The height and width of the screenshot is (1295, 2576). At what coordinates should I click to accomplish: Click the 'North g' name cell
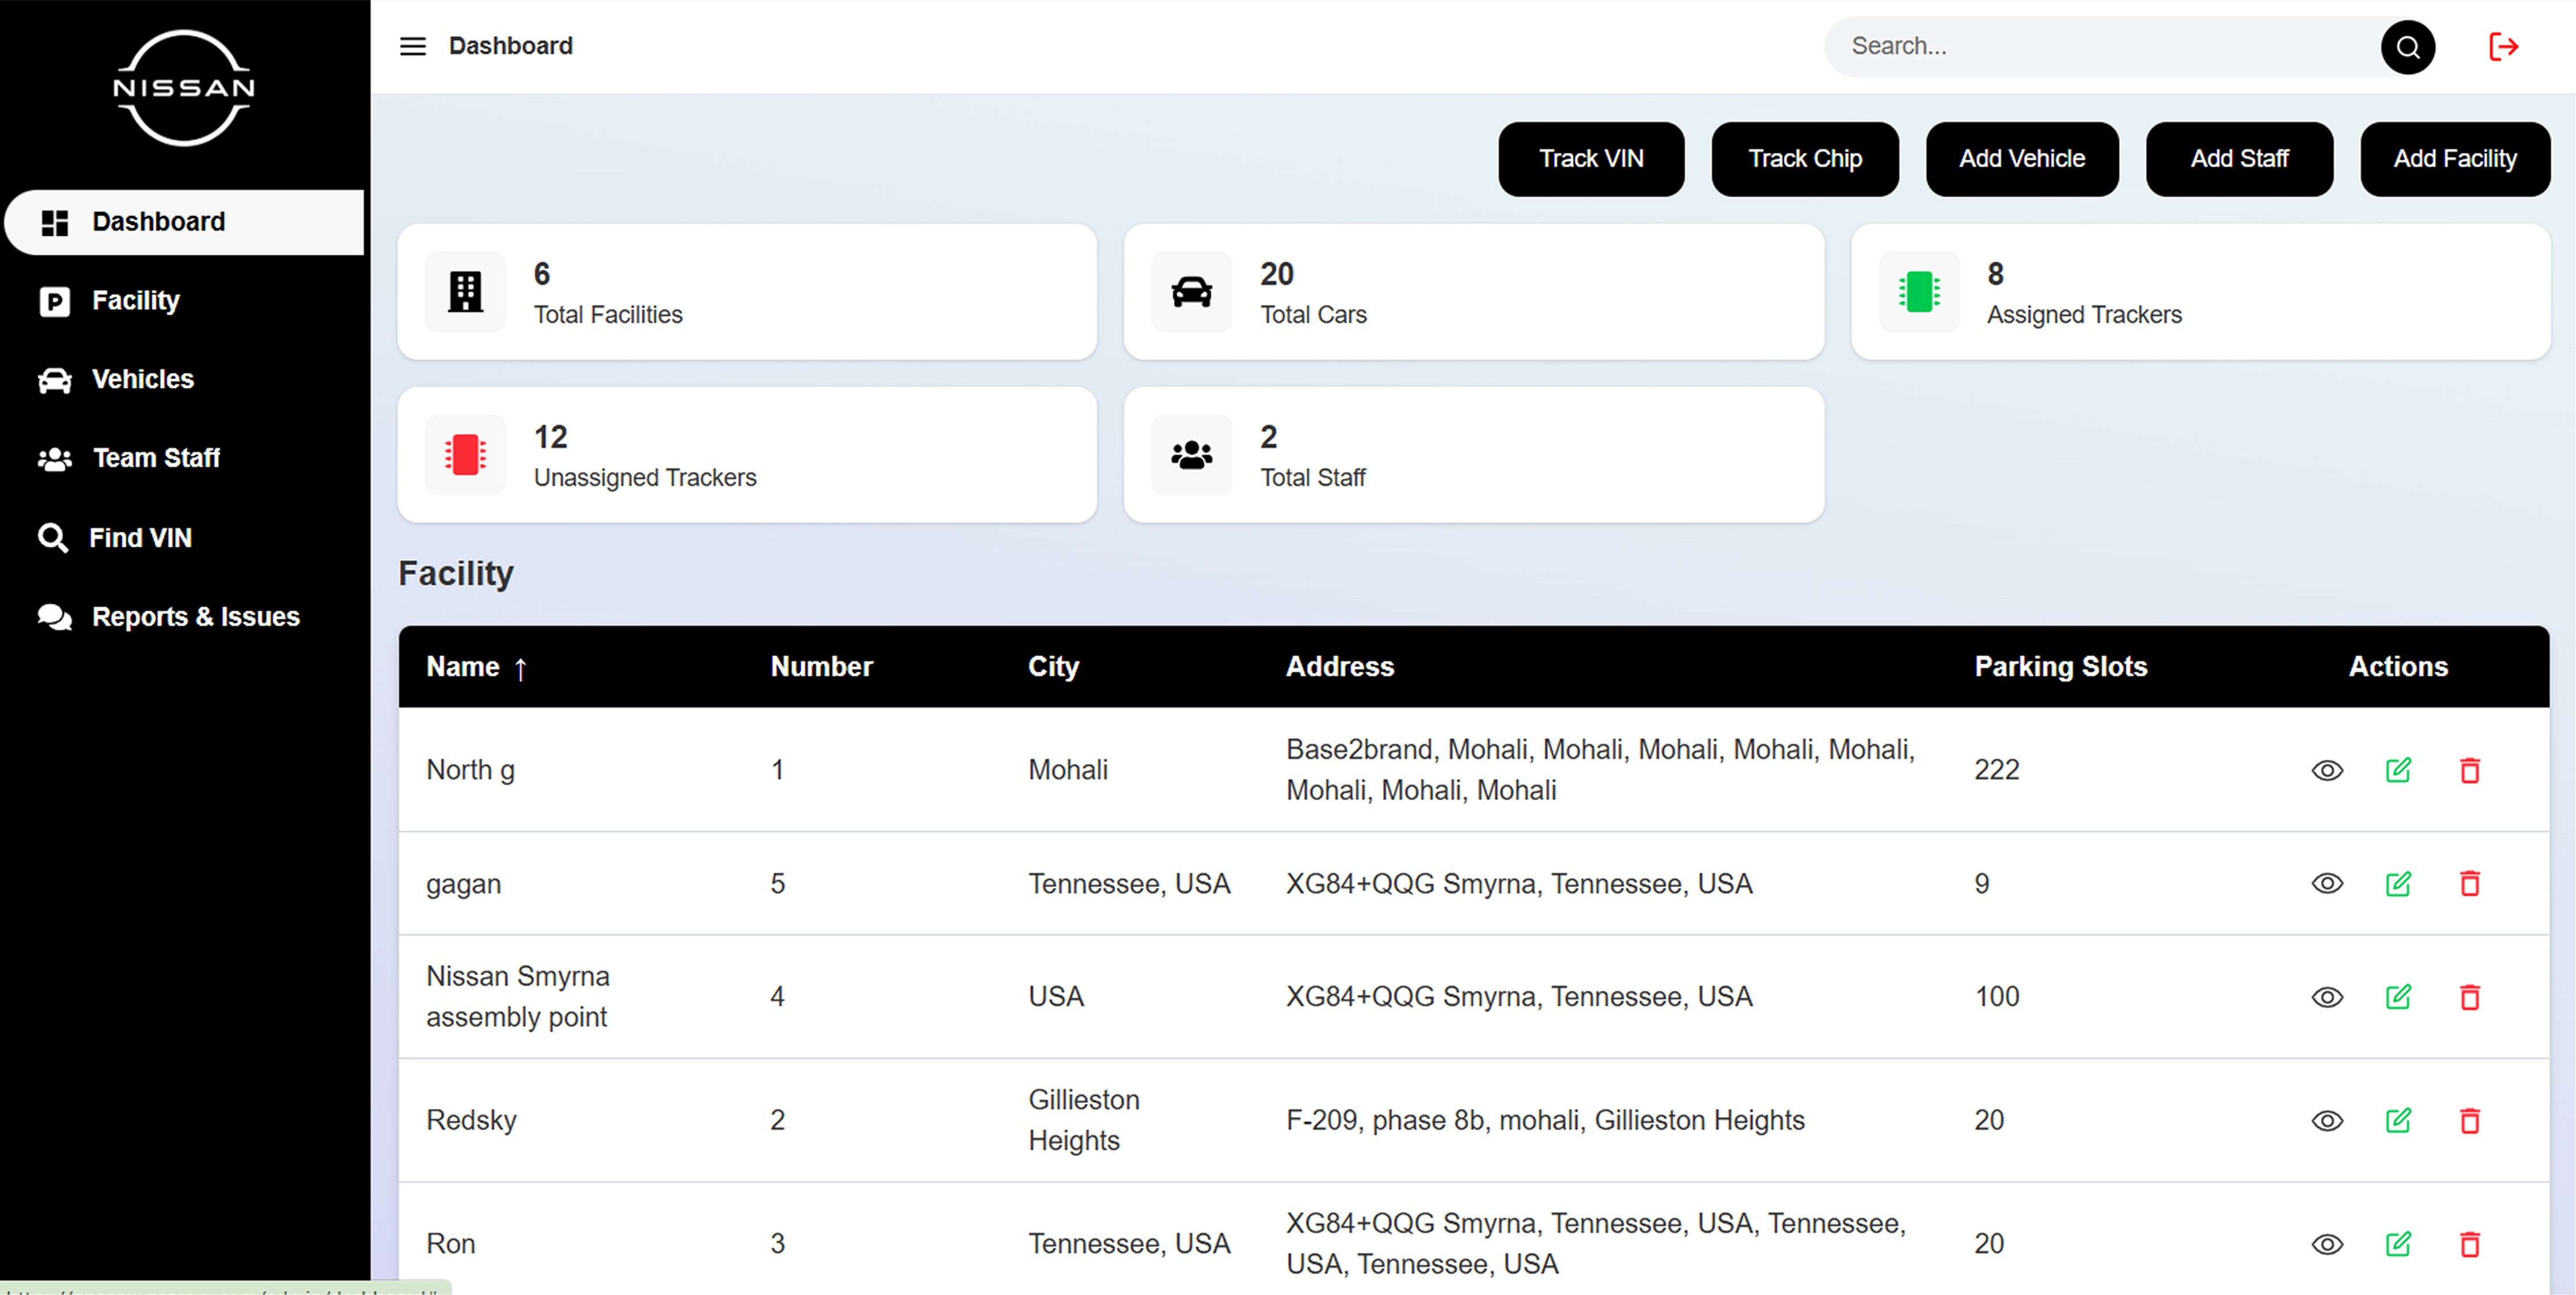tap(470, 770)
